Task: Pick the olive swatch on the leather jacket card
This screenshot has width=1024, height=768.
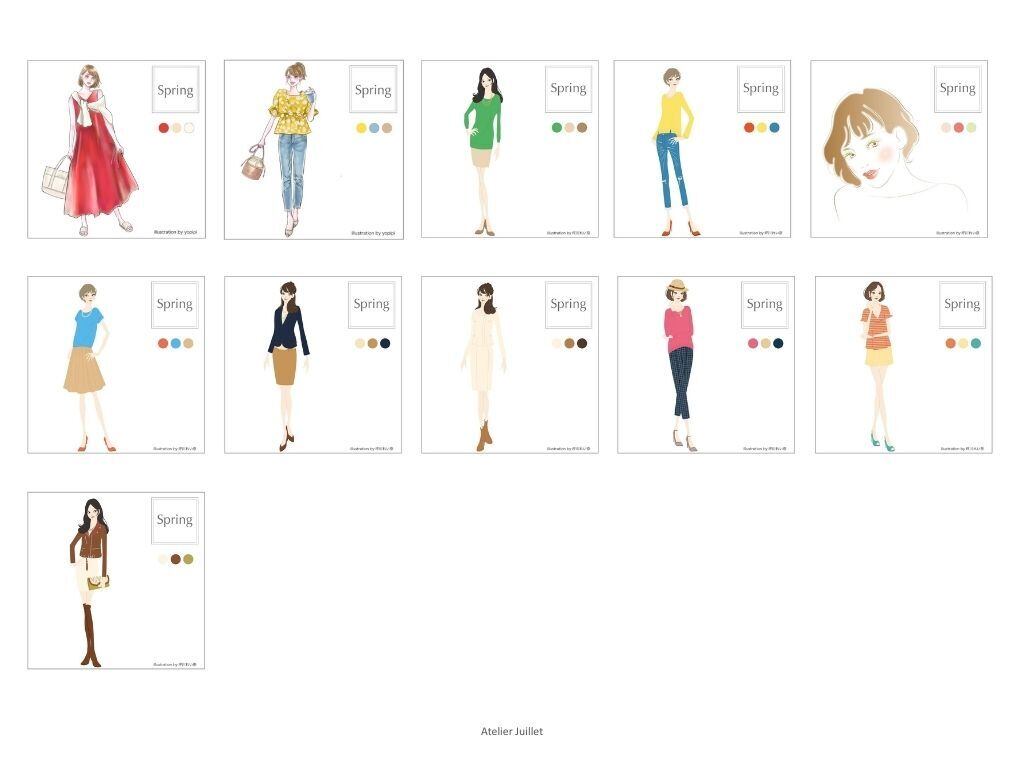Action: point(188,559)
